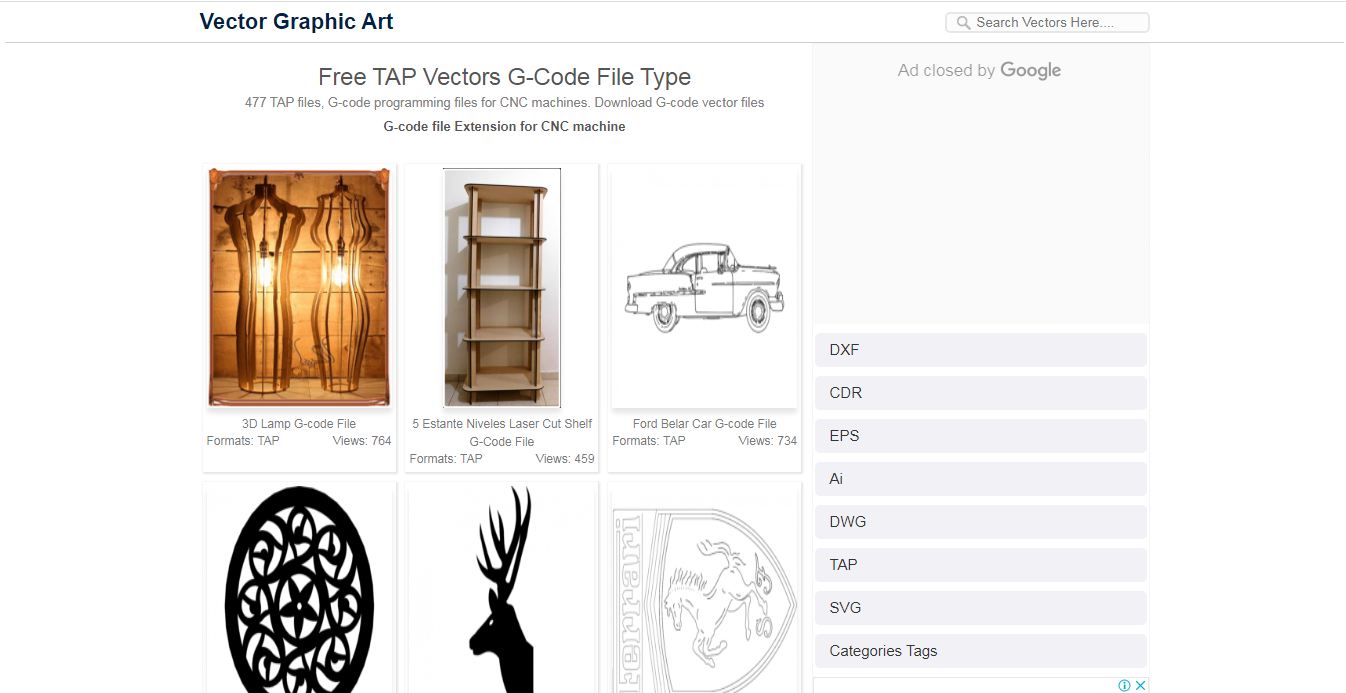The height and width of the screenshot is (693, 1346).
Task: Close the bottom advertisement with the X icon
Action: [1141, 685]
